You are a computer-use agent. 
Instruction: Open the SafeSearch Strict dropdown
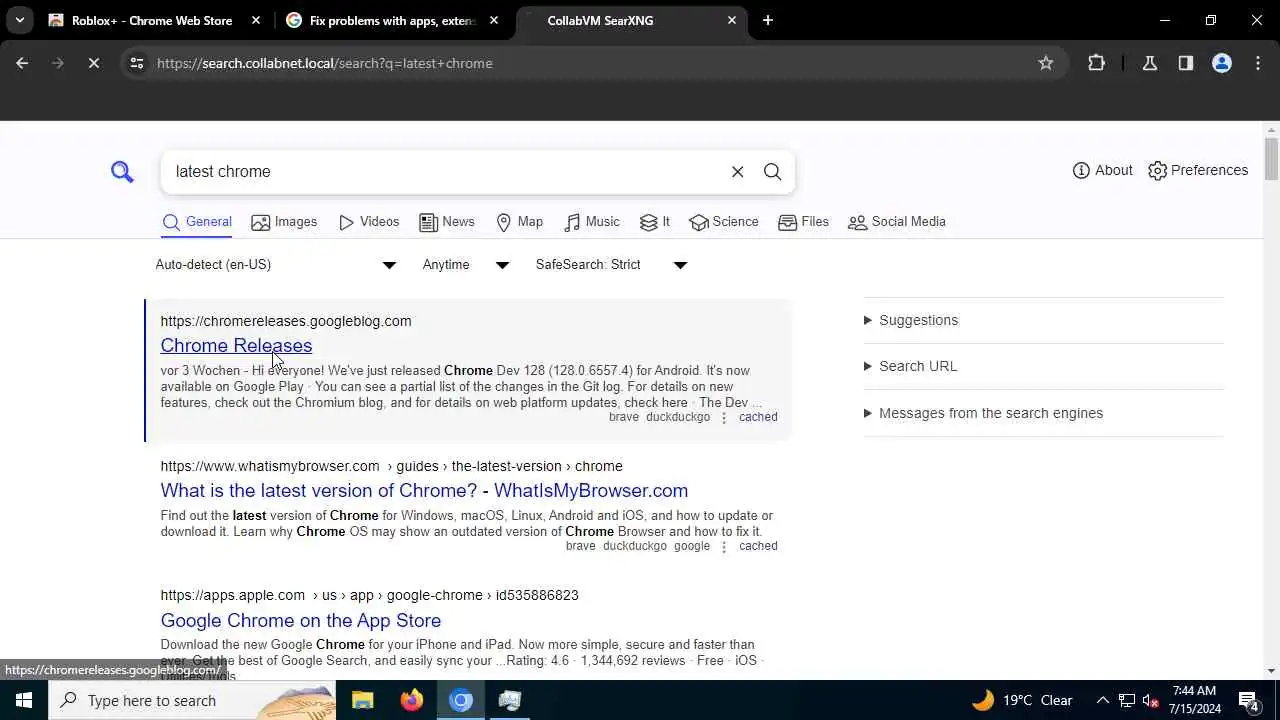pyautogui.click(x=612, y=265)
